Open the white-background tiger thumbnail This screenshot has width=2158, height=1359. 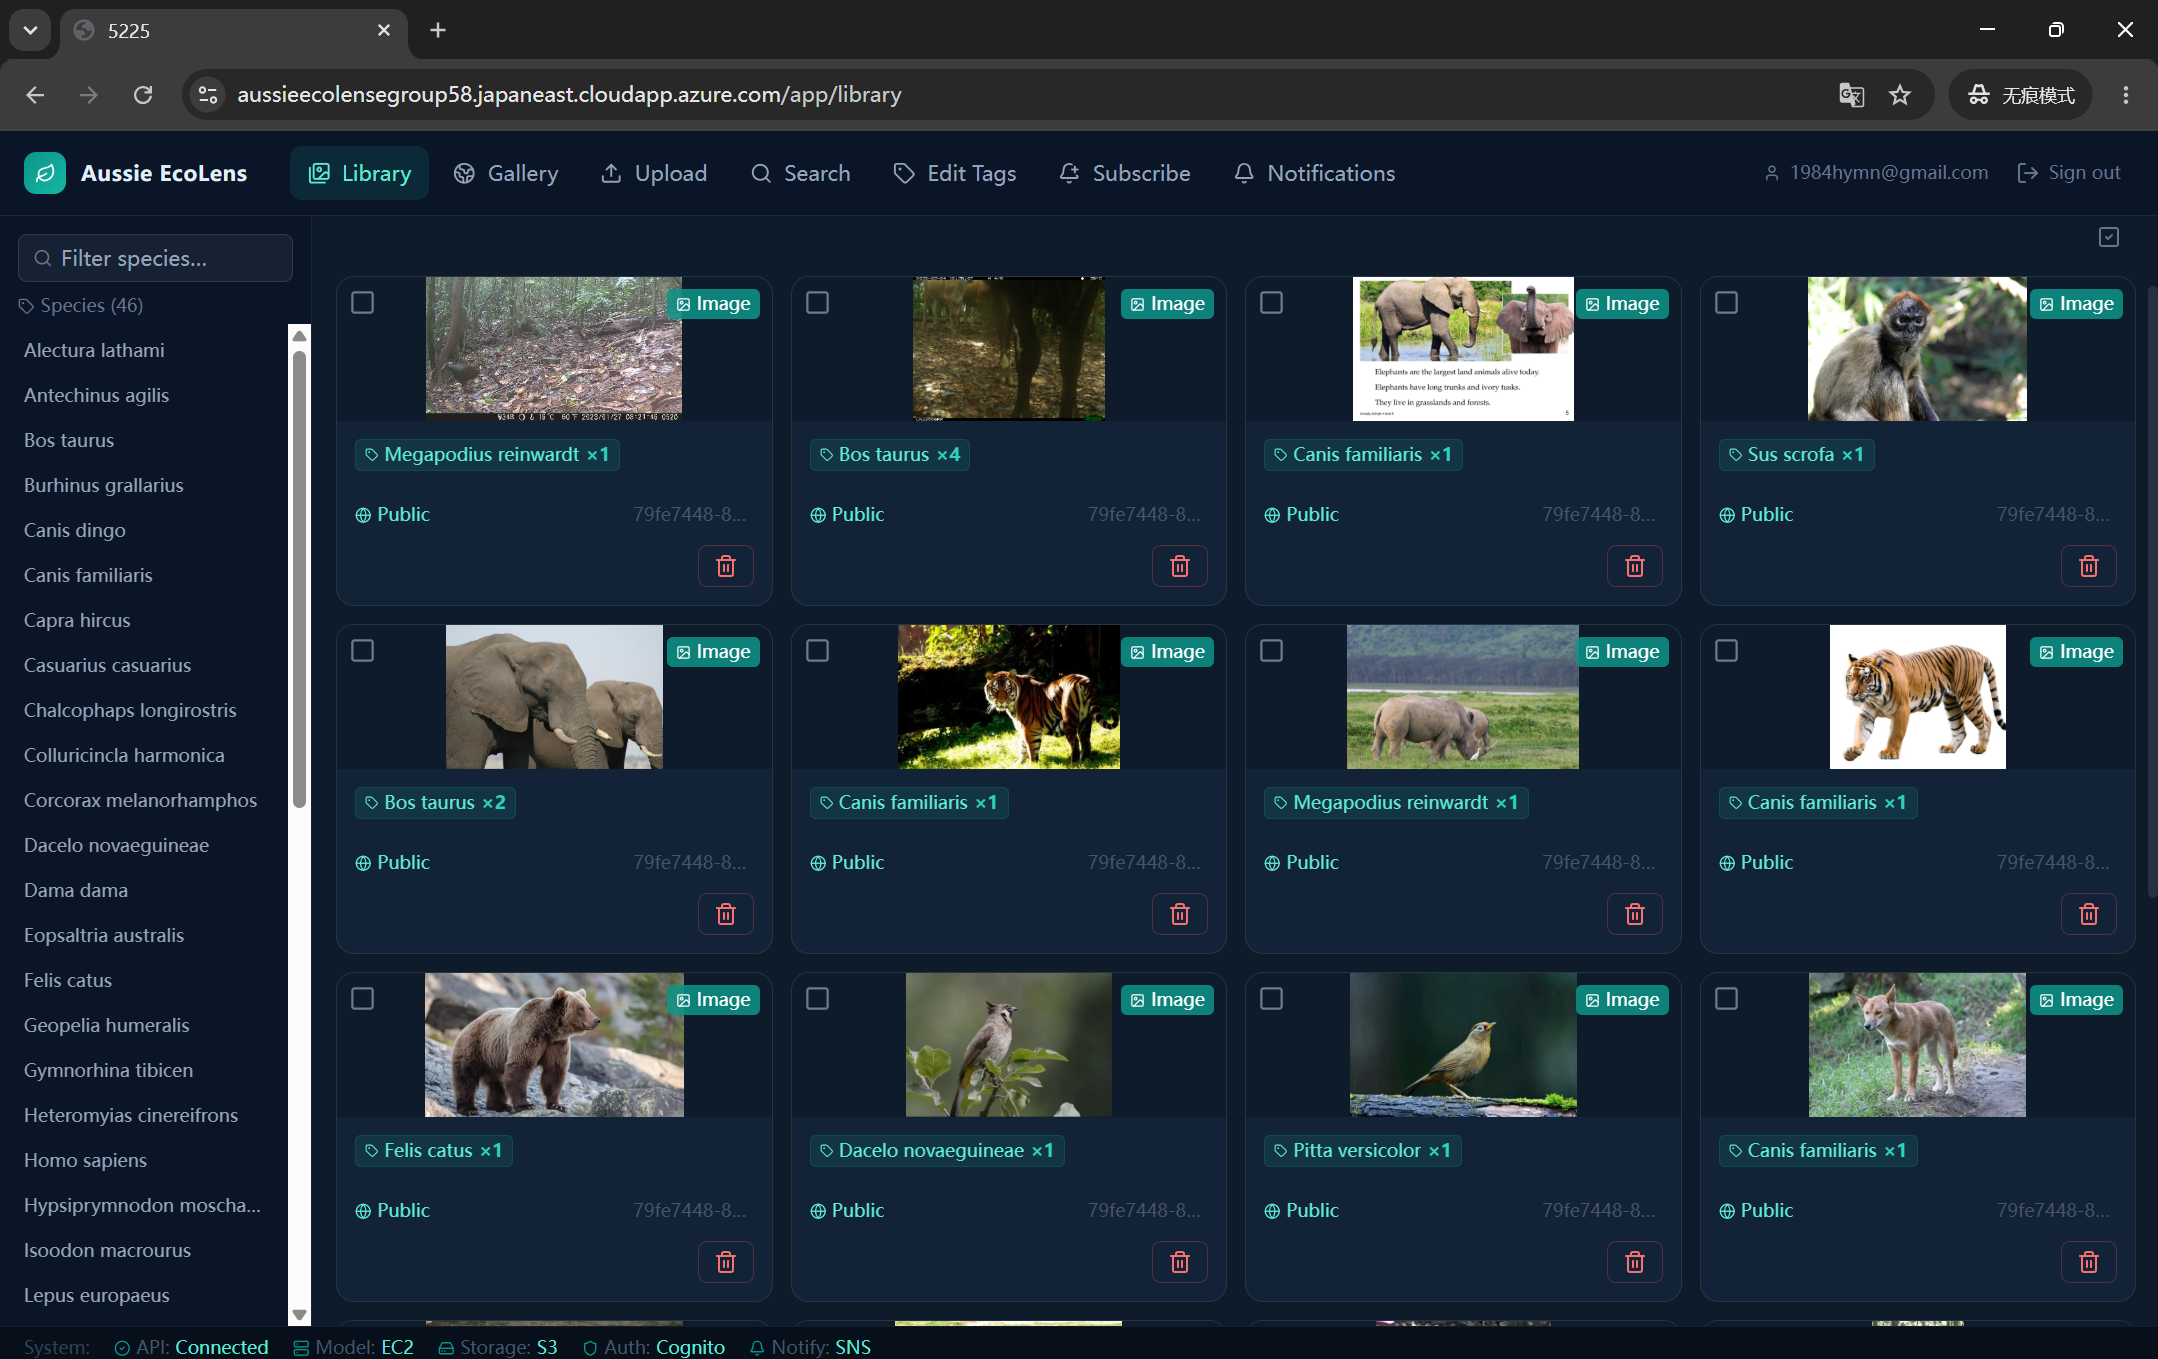tap(1917, 696)
